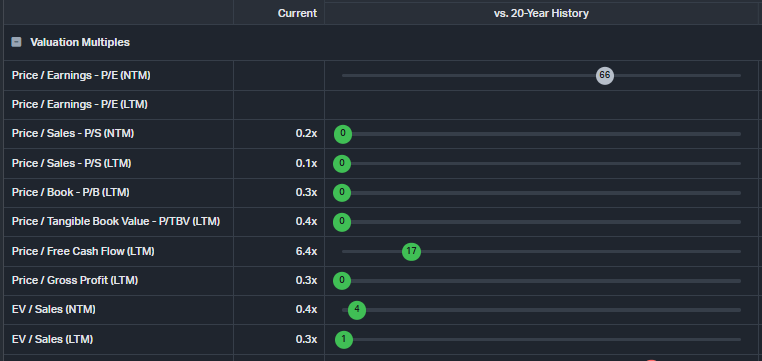Click the P/S (LTM) percentile marker
This screenshot has height=361, width=762.
[342, 164]
